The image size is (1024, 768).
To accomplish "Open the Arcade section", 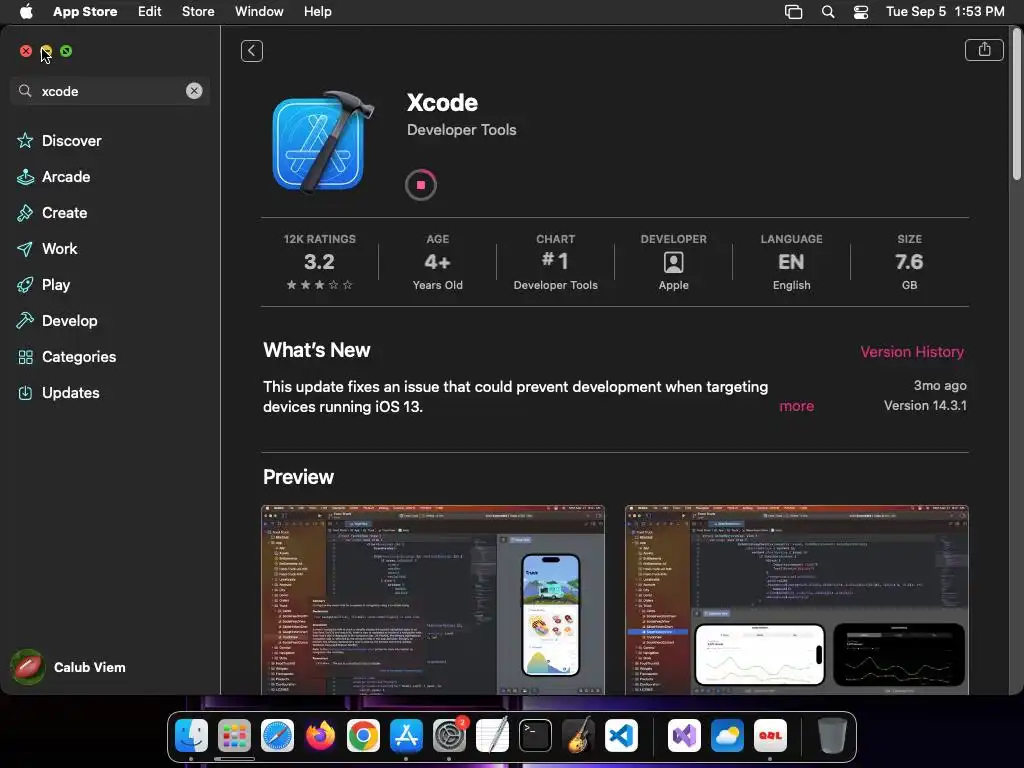I will [54, 176].
